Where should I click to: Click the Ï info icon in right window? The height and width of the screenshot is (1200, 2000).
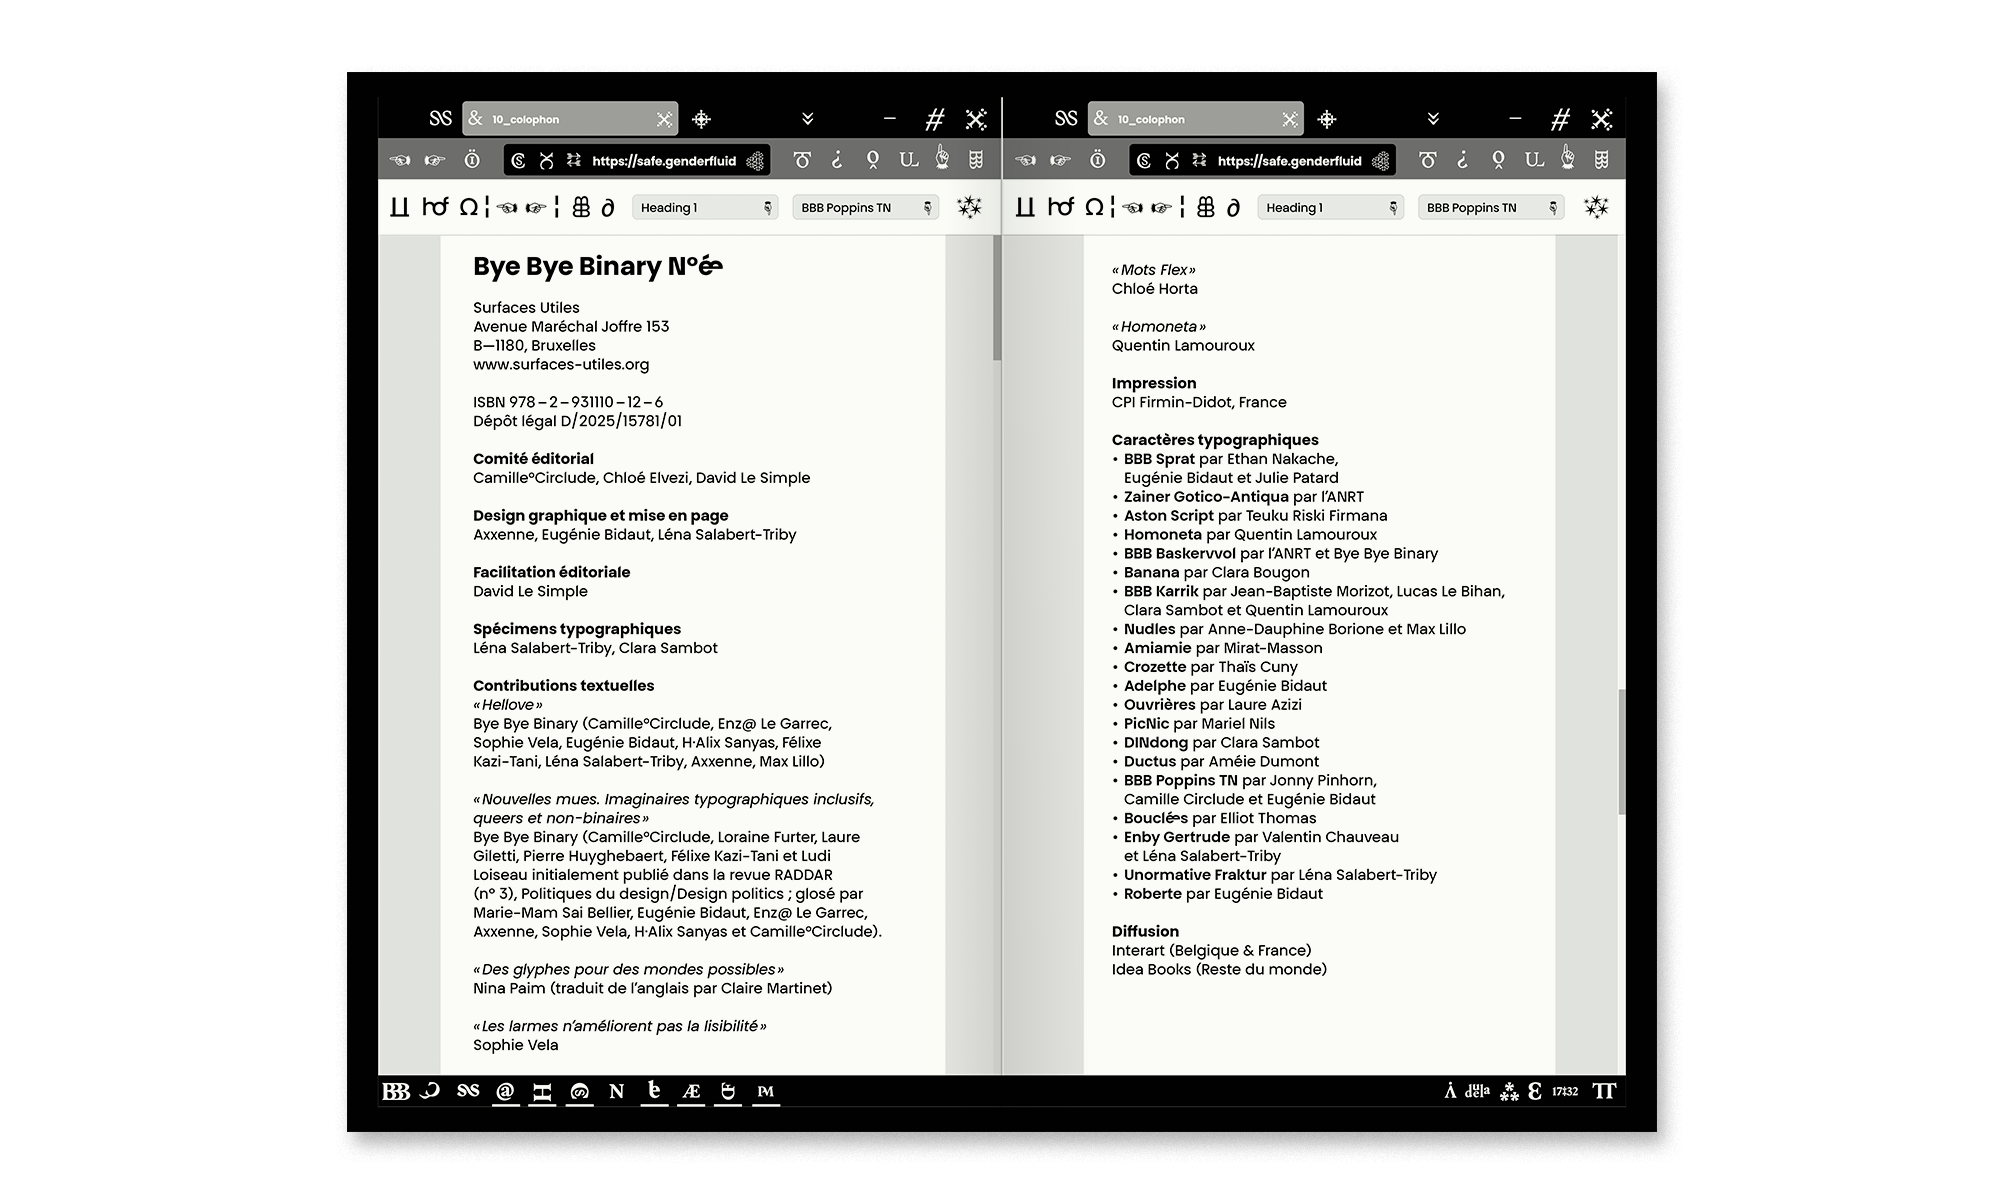(x=1097, y=160)
